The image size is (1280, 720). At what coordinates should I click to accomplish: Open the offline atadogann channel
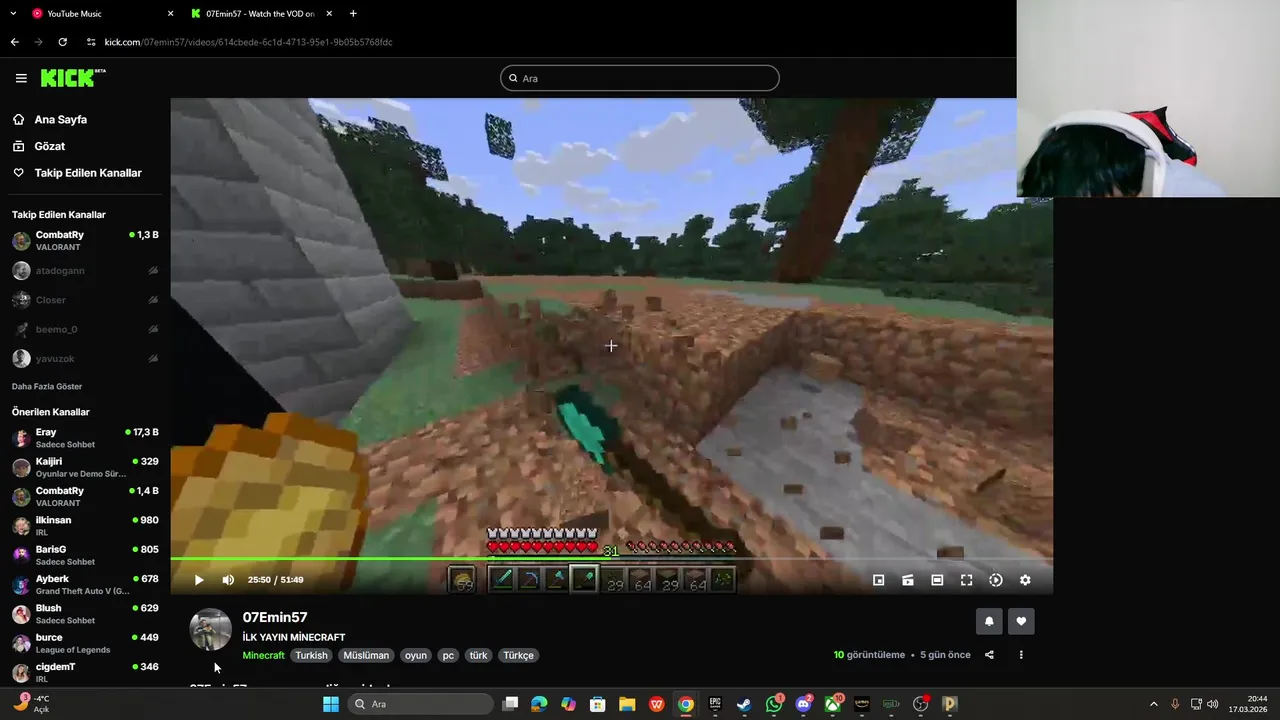(x=85, y=271)
